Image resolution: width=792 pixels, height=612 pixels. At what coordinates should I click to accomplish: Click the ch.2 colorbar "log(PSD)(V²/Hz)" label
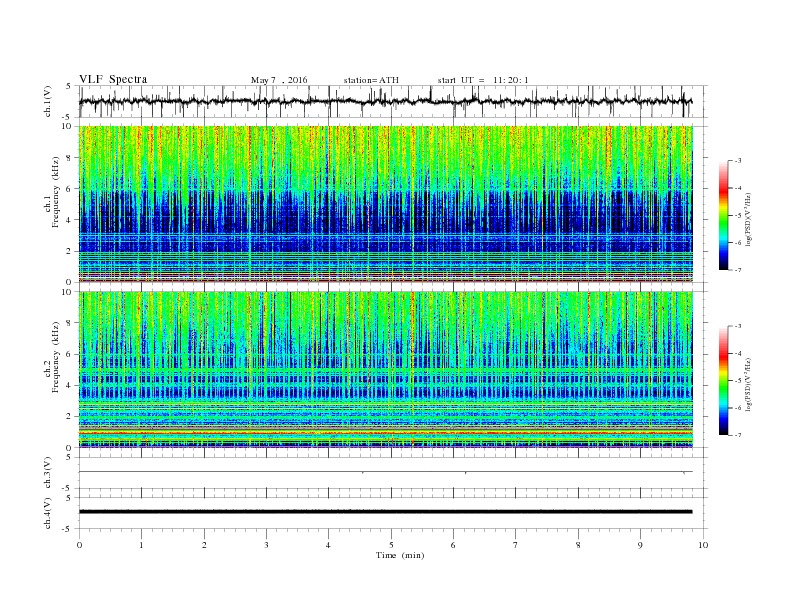(748, 385)
